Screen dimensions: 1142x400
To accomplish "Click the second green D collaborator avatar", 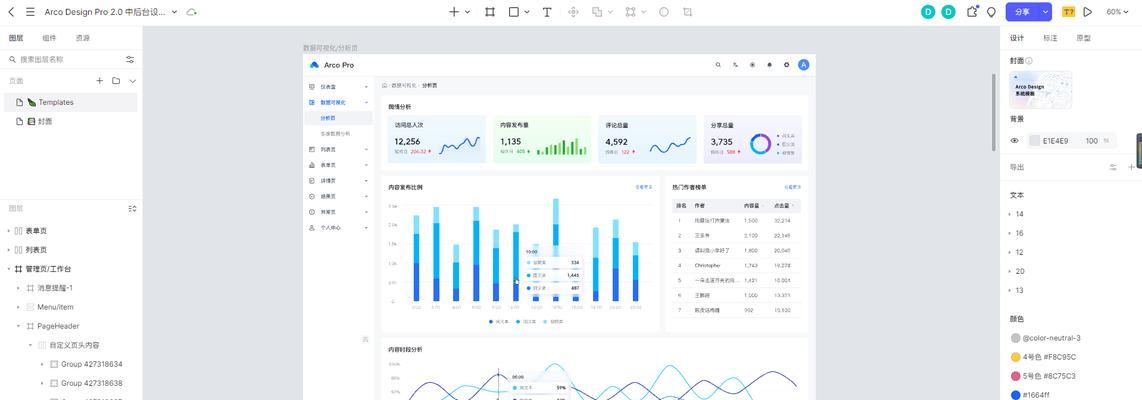I will [948, 12].
